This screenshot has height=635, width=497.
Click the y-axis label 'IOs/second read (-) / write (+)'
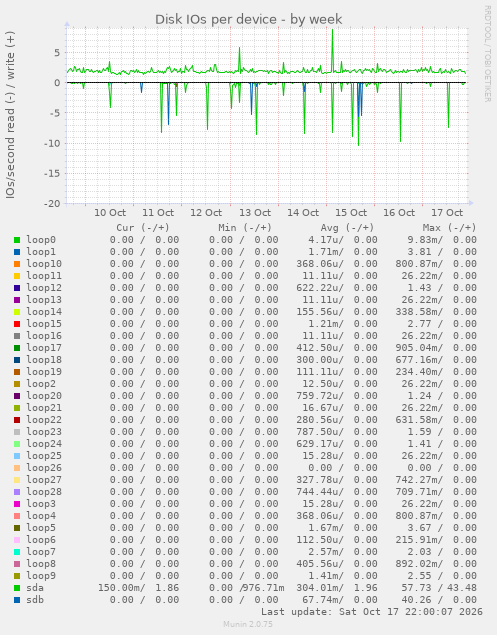(10, 115)
